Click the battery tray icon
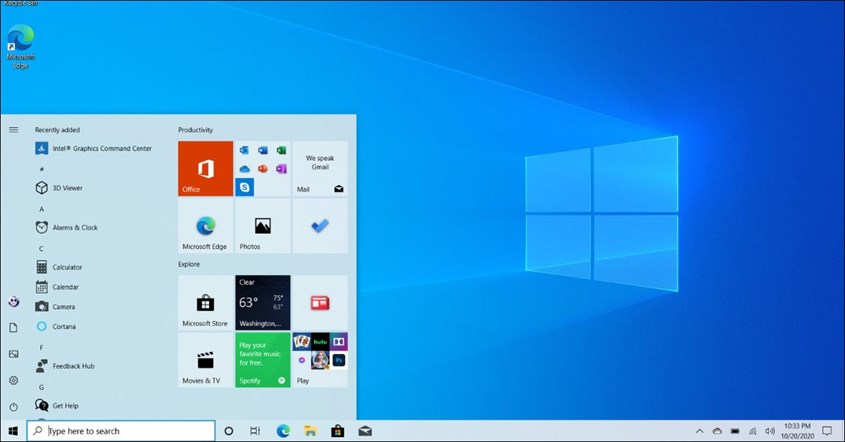 pyautogui.click(x=735, y=431)
